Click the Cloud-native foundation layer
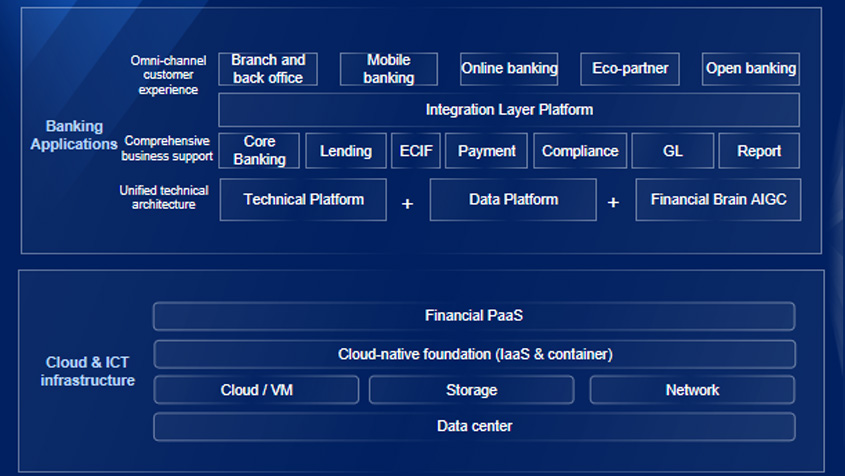 [x=474, y=354]
